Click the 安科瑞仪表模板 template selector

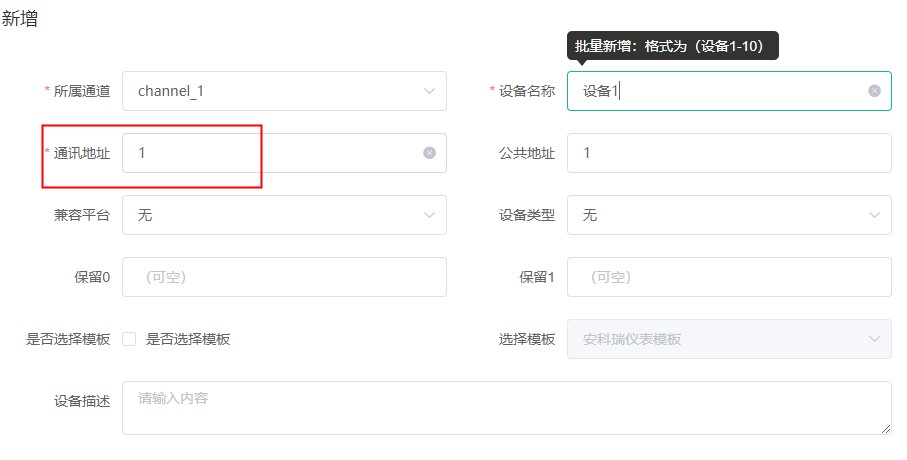729,339
